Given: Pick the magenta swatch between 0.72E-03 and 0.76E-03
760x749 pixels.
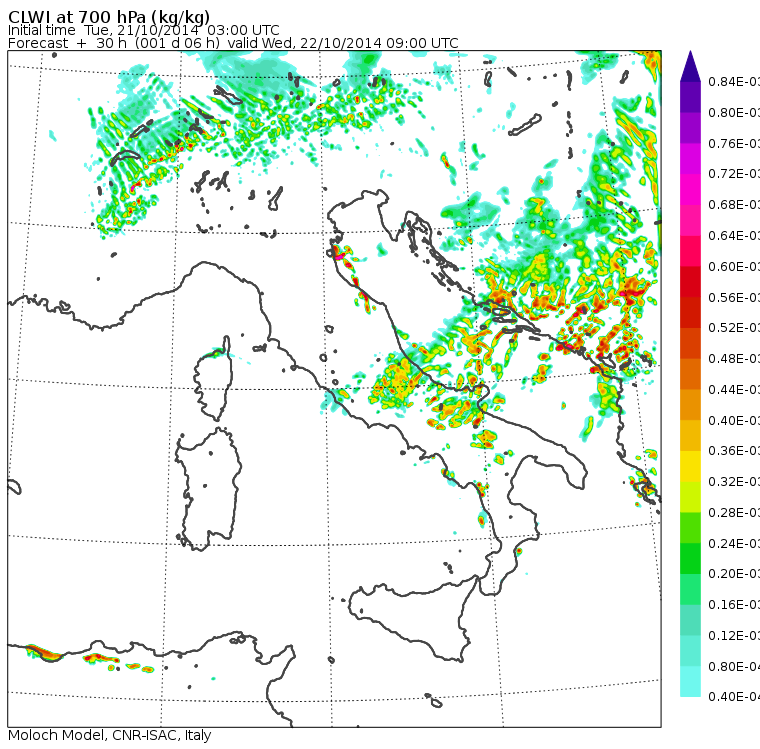Looking at the screenshot, I should tap(690, 159).
